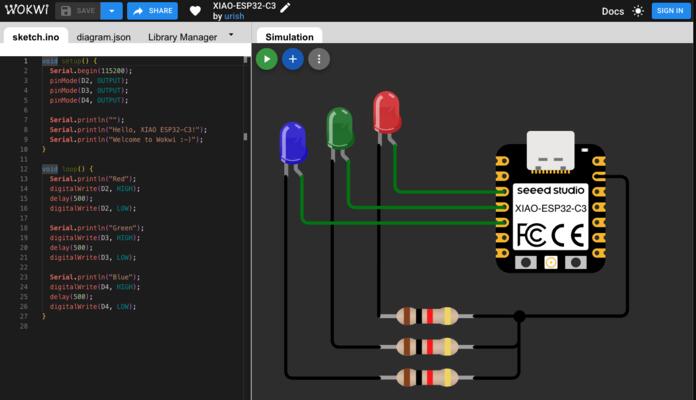Viewport: 696px width, 400px height.
Task: Click the wire junction dot near resistors
Action: click(x=519, y=316)
